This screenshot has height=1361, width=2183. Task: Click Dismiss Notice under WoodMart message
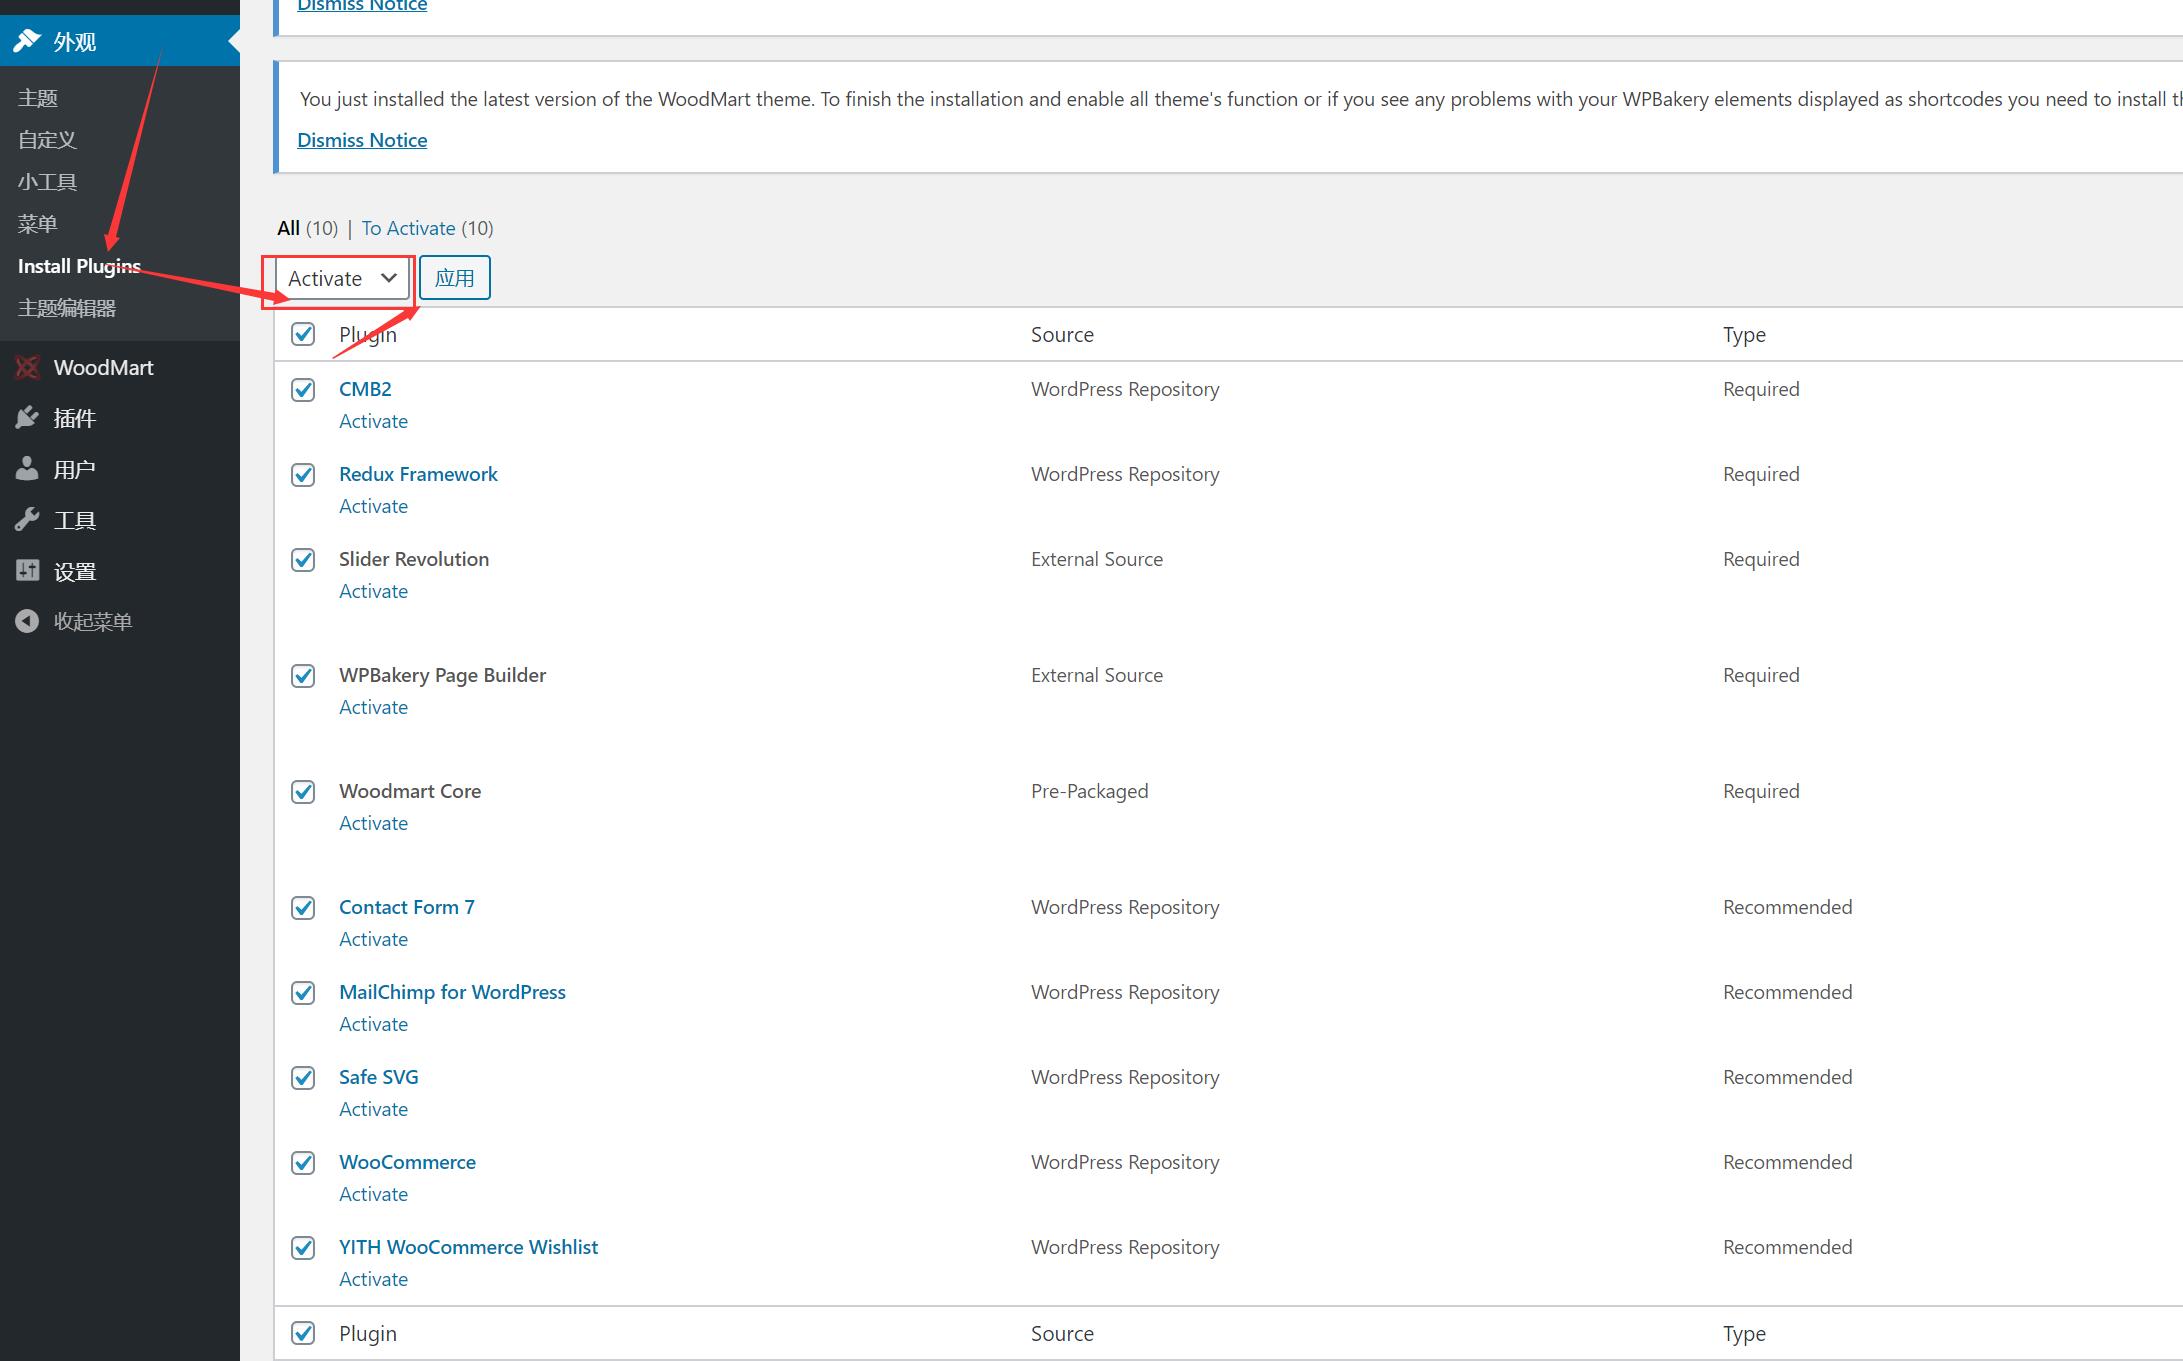(x=362, y=140)
